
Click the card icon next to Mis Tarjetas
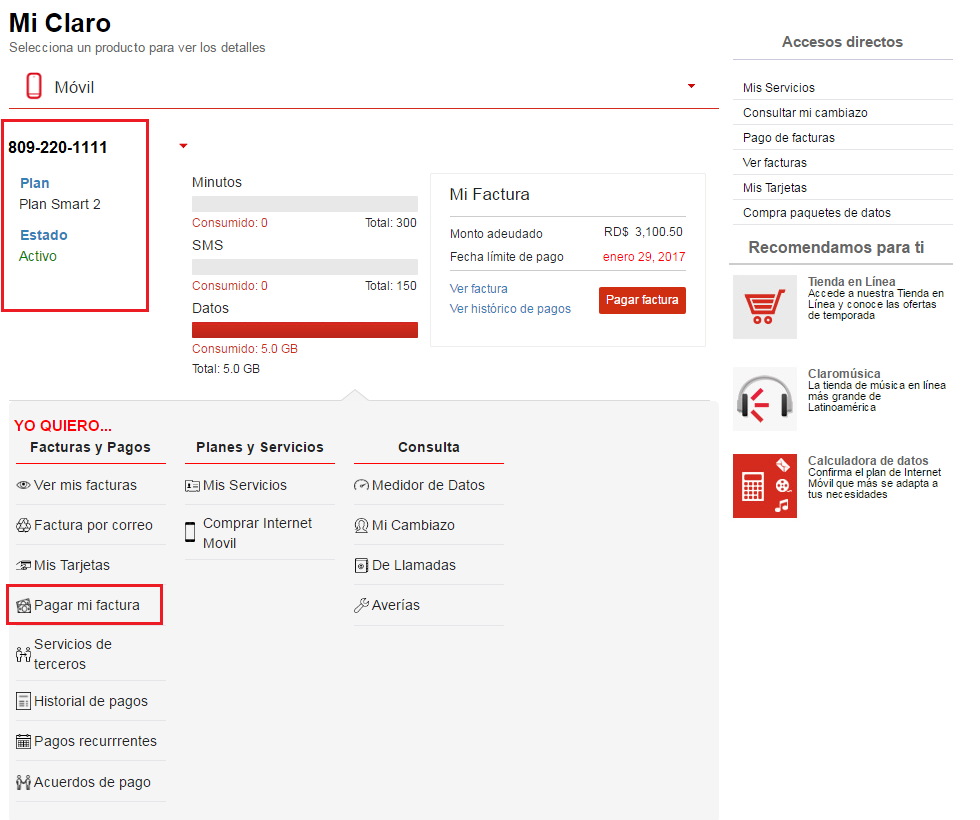click(x=23, y=565)
